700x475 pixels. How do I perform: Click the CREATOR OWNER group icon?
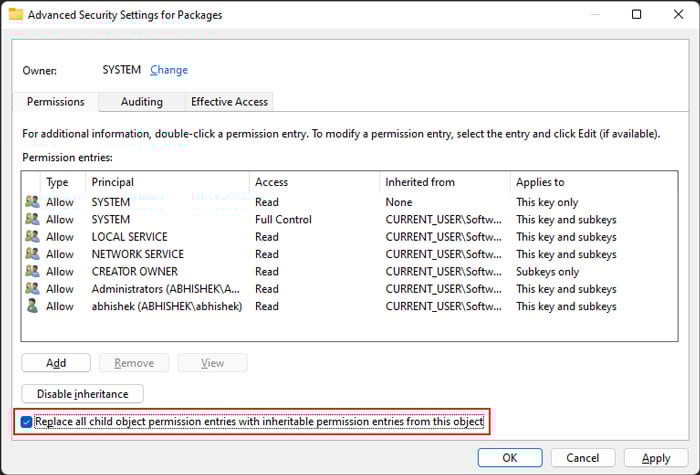(x=32, y=271)
